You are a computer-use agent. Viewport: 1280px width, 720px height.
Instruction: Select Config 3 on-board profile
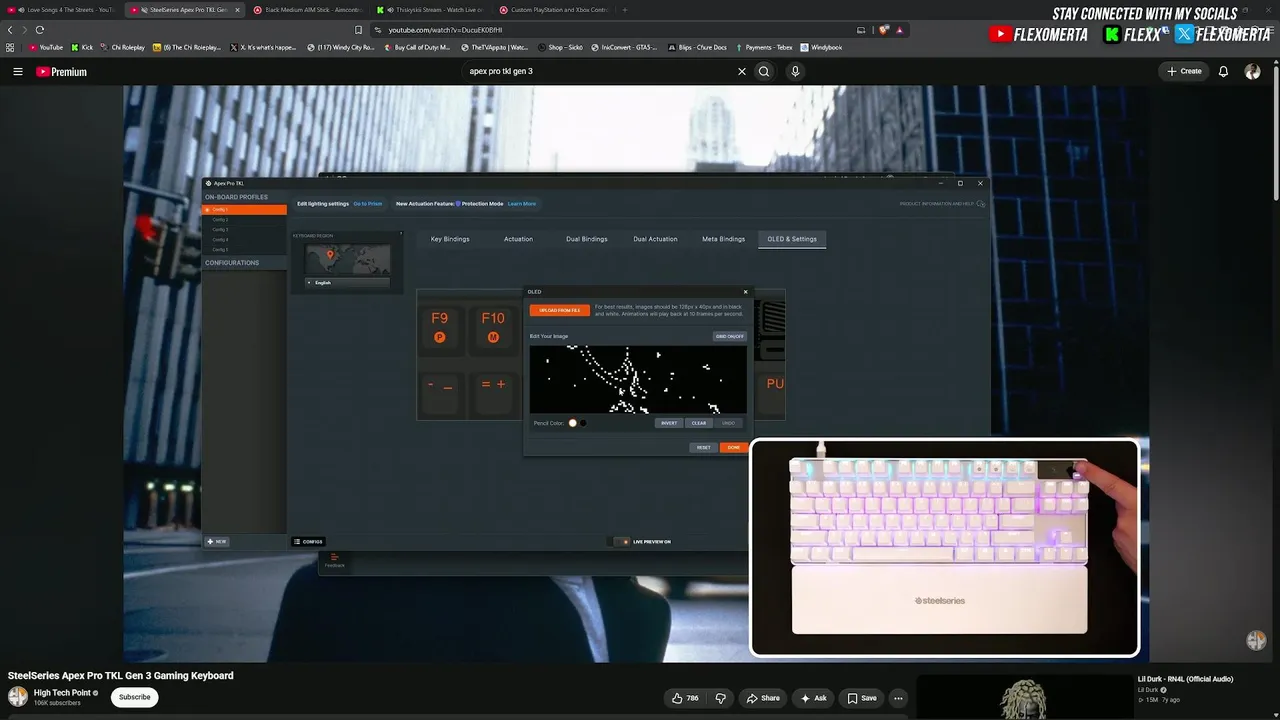click(x=245, y=230)
